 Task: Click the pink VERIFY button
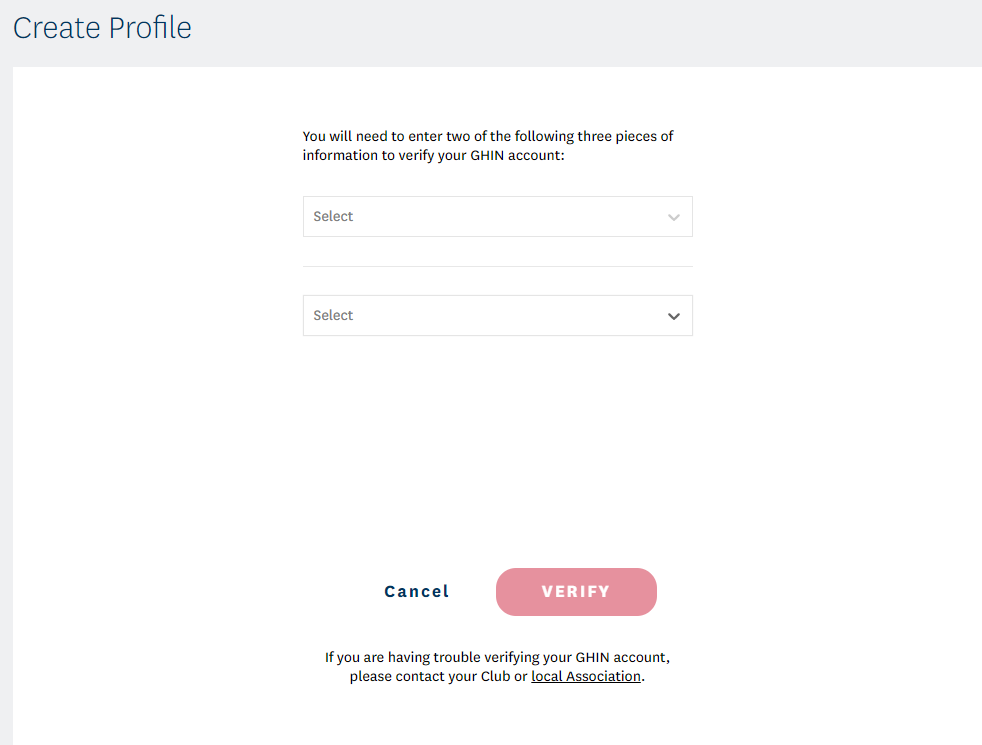pos(576,592)
